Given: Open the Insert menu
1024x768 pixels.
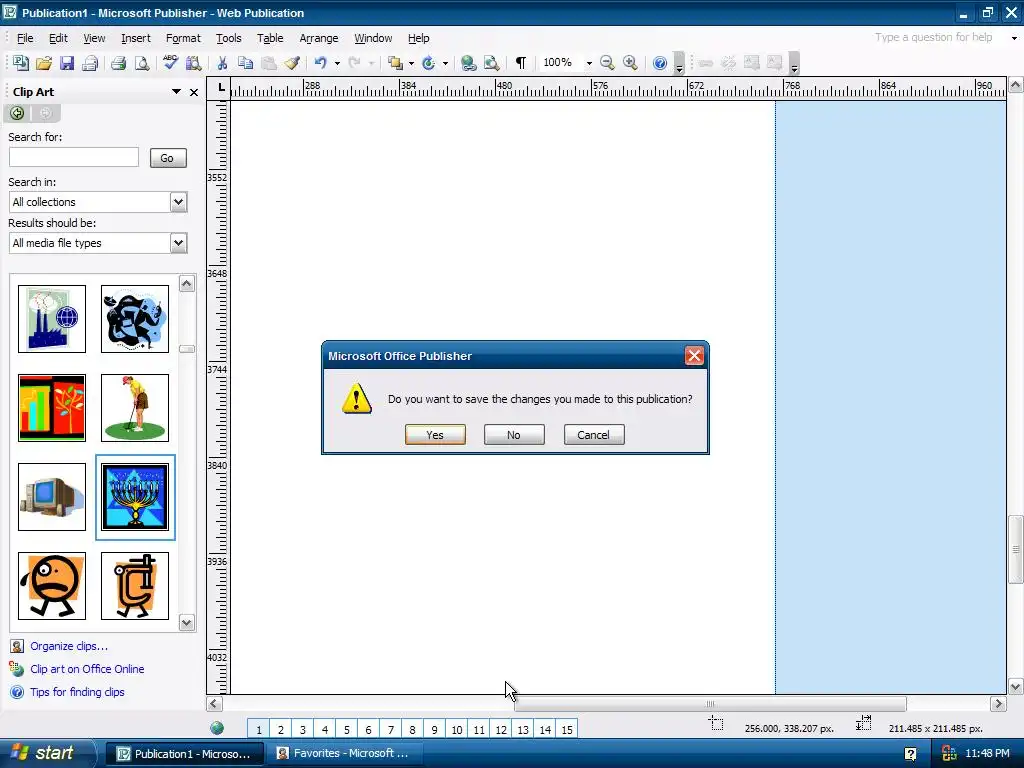Looking at the screenshot, I should pyautogui.click(x=136, y=38).
